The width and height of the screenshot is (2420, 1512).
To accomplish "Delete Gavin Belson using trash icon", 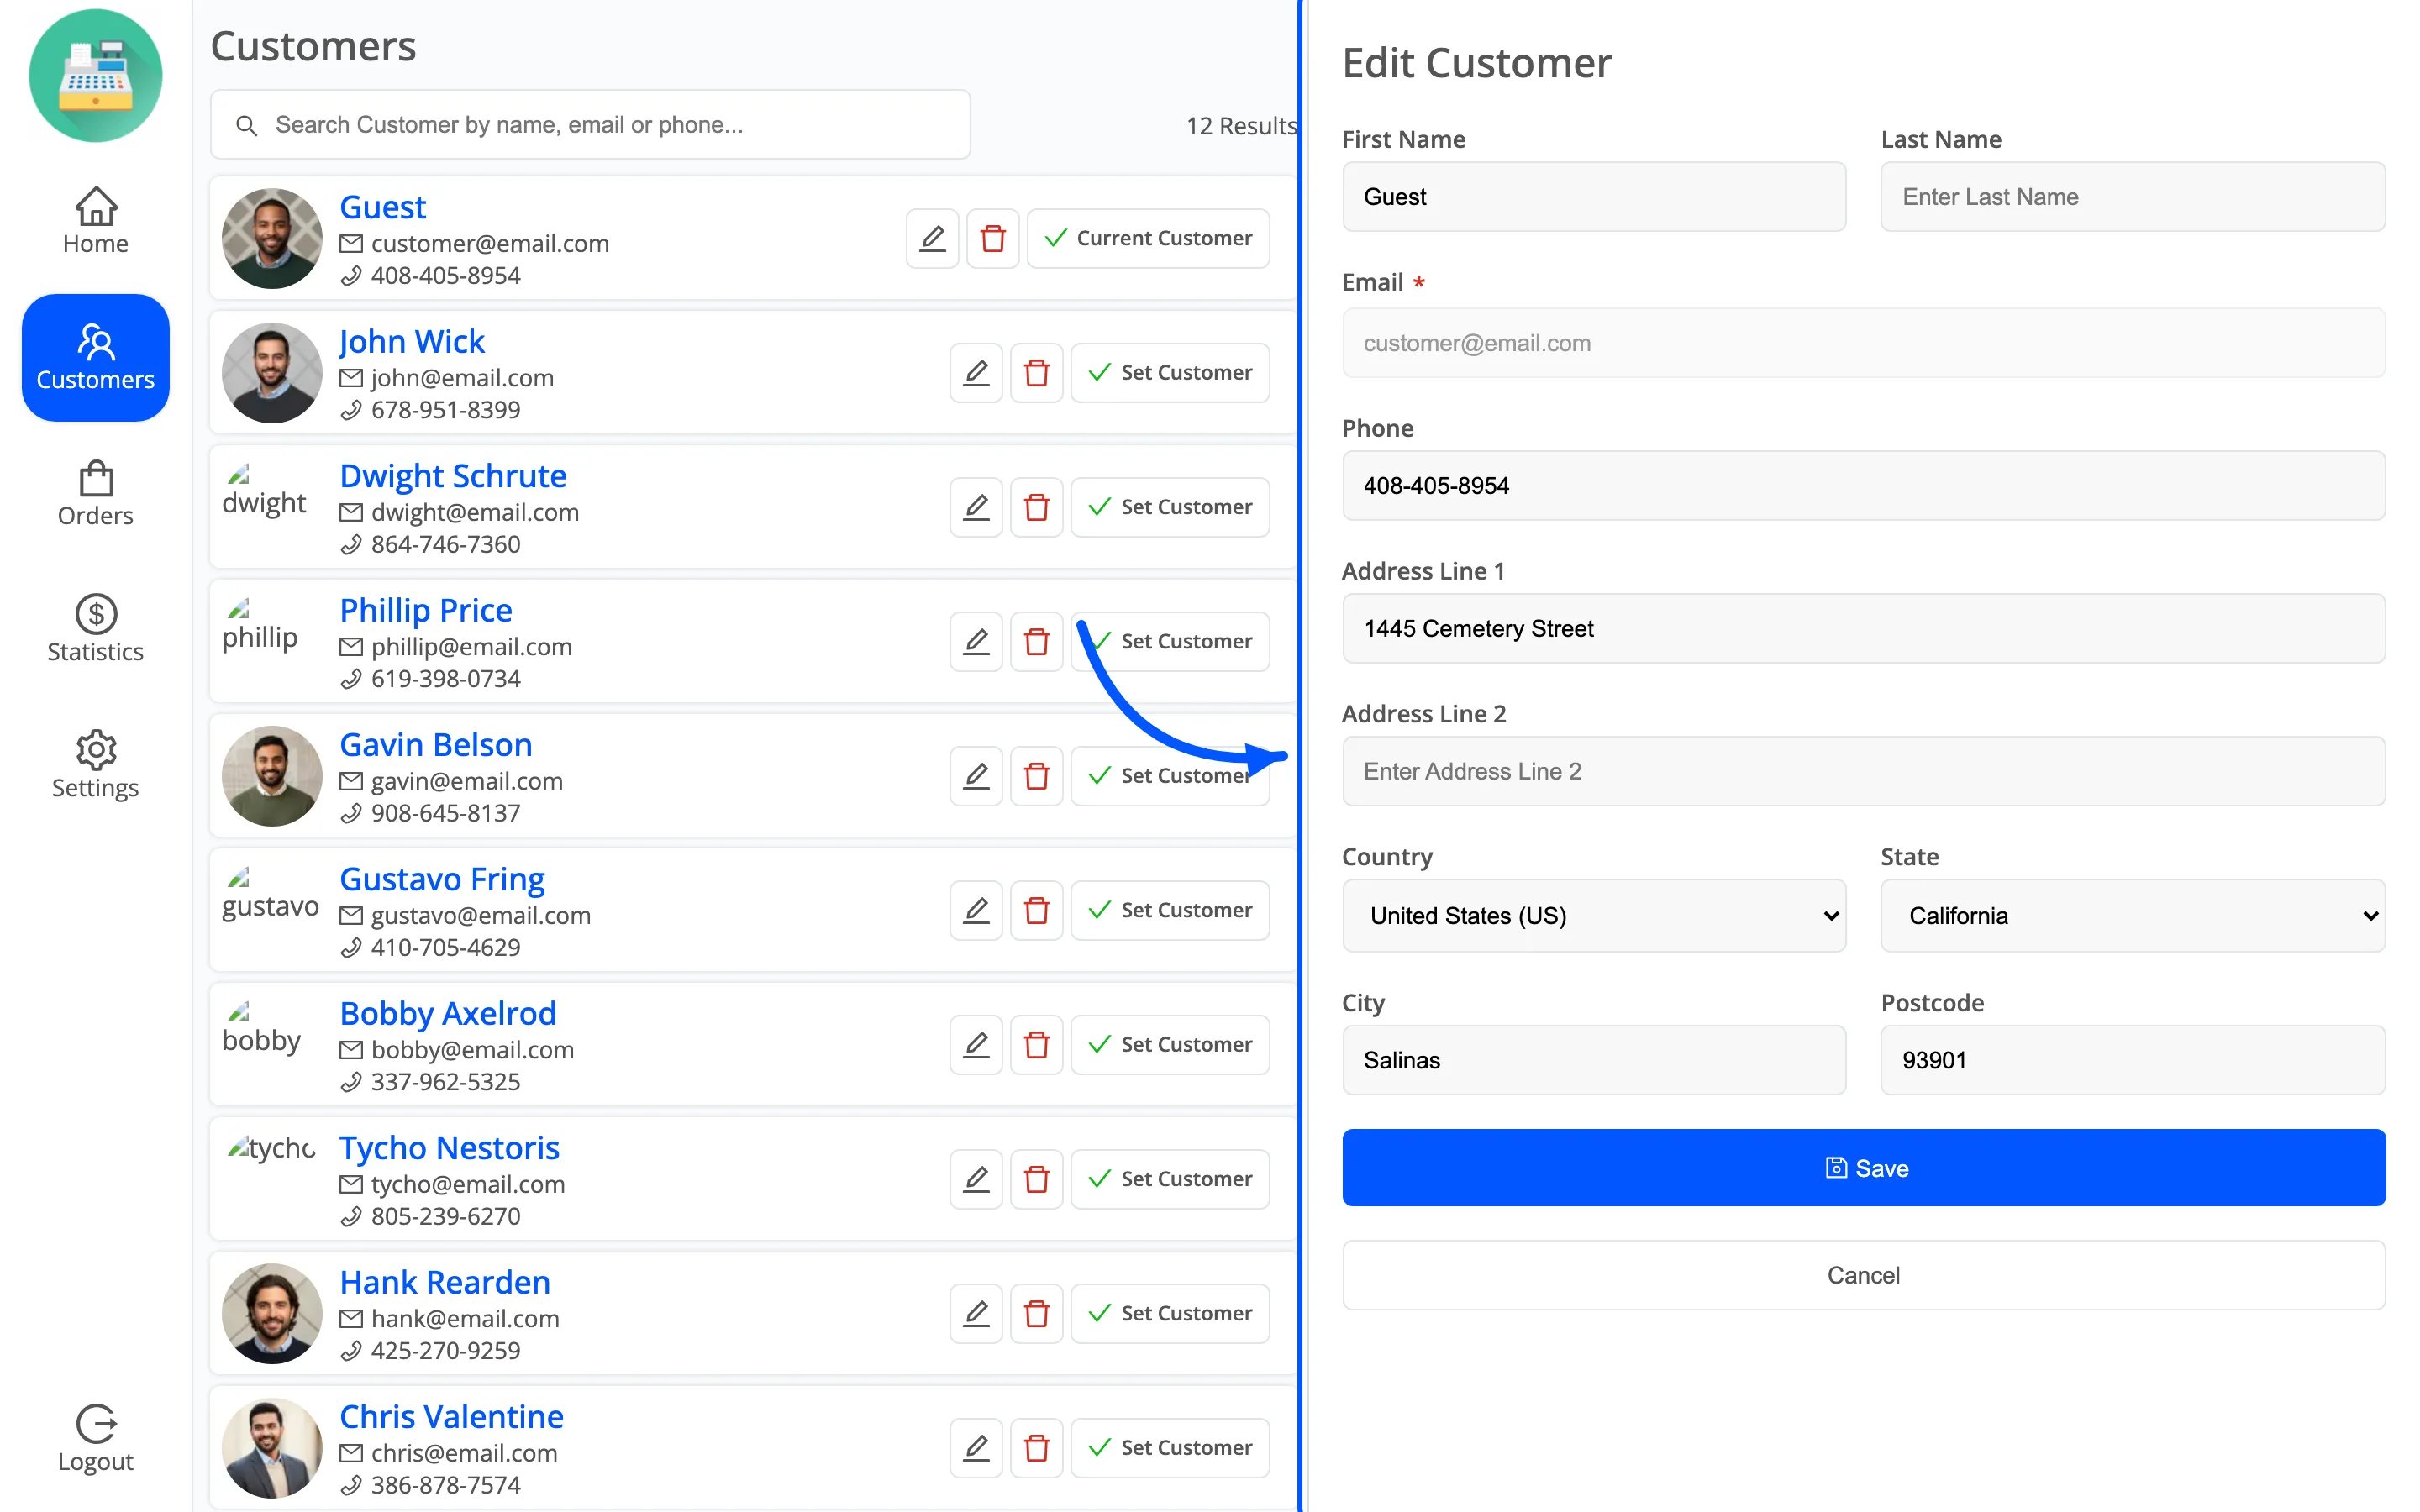I will coord(1037,776).
